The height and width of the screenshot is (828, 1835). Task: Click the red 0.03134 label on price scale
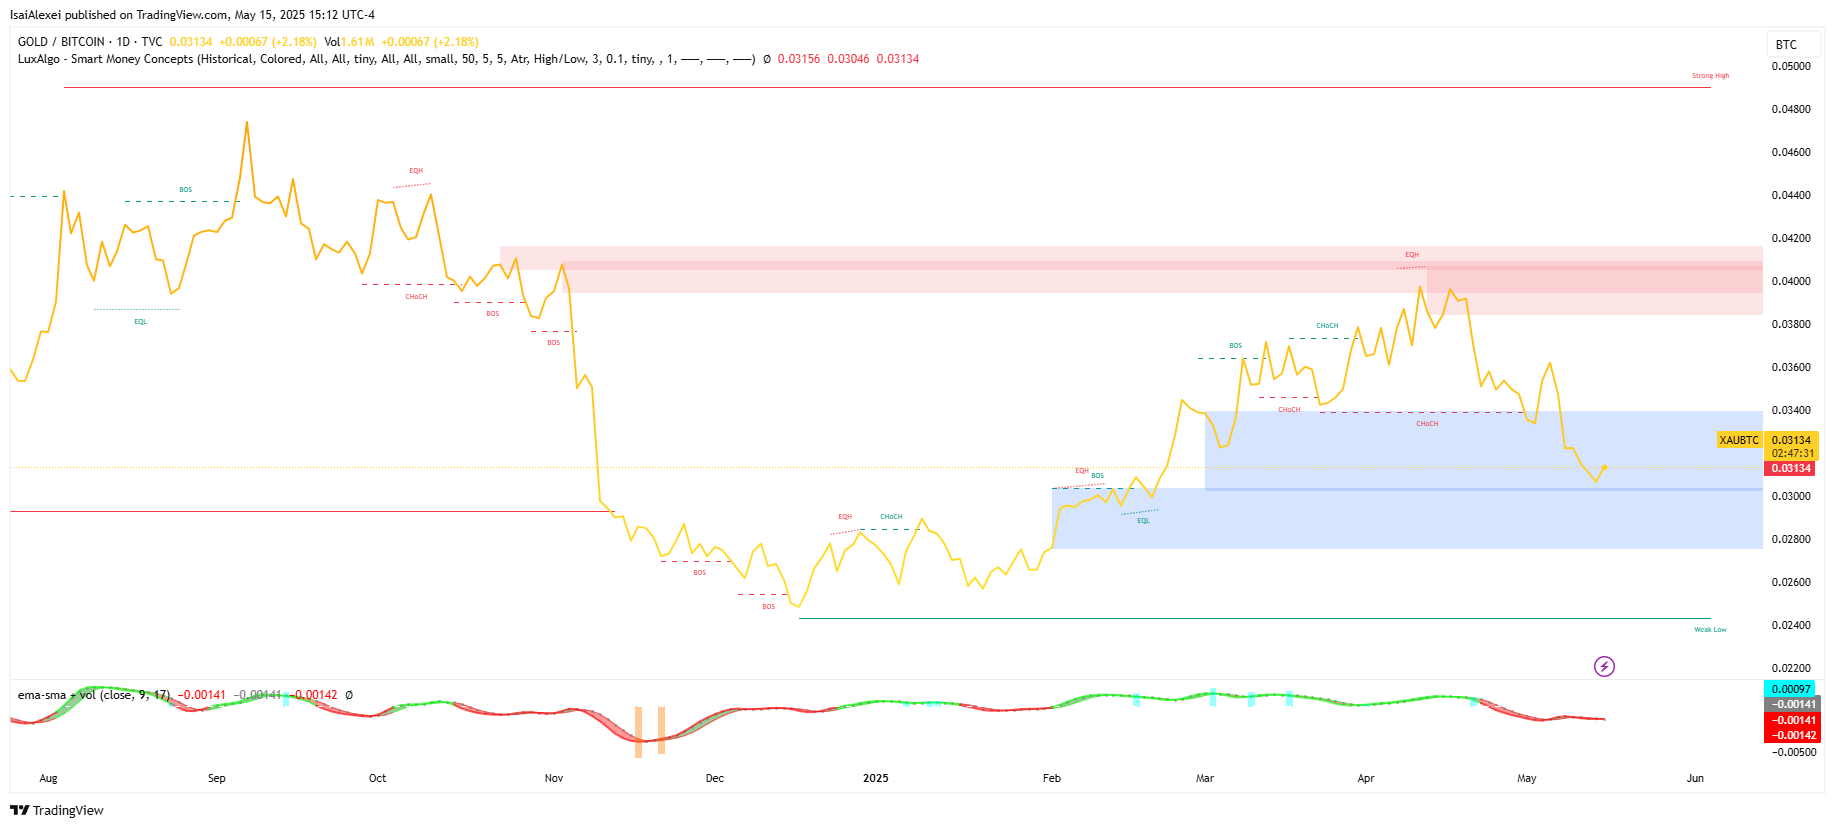pyautogui.click(x=1791, y=469)
